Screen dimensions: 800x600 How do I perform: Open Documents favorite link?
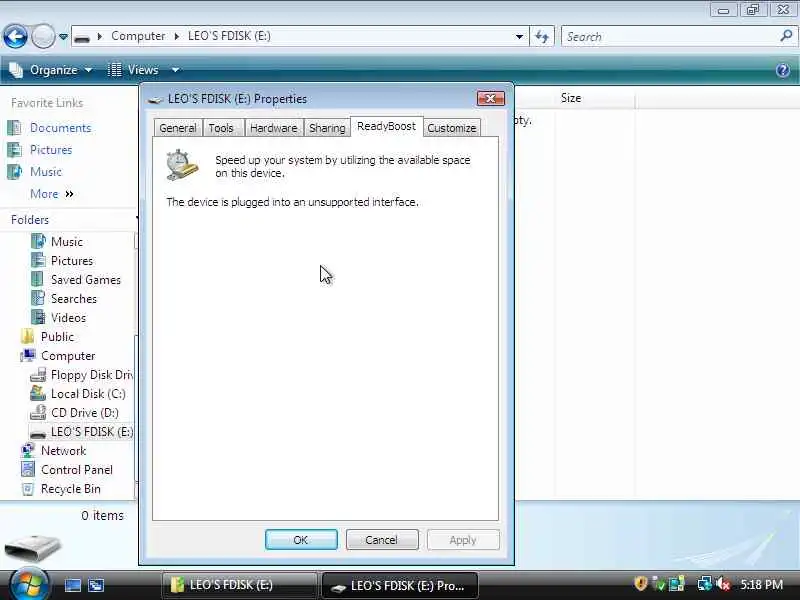click(x=60, y=128)
